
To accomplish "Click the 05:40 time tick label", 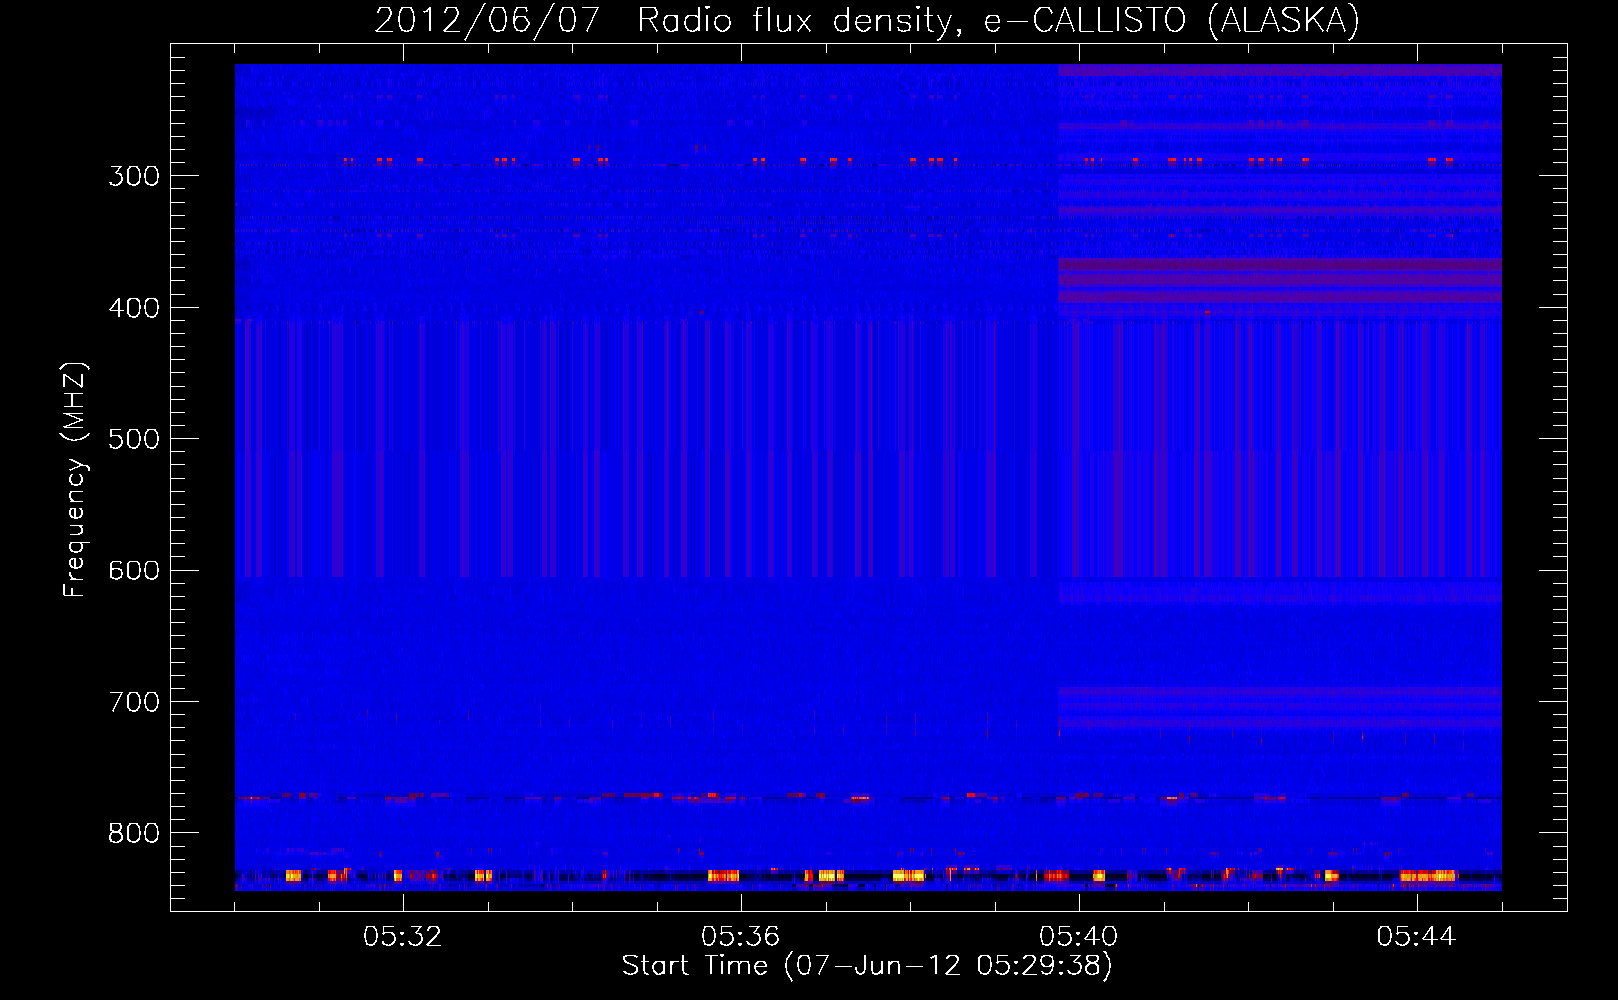I will pyautogui.click(x=1079, y=937).
